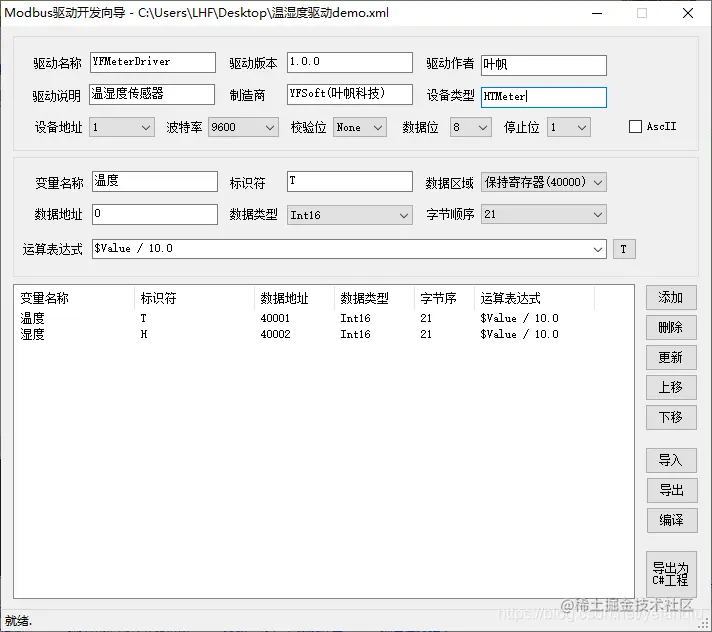Click the 标识符 column header
The image size is (712, 632).
194,298
